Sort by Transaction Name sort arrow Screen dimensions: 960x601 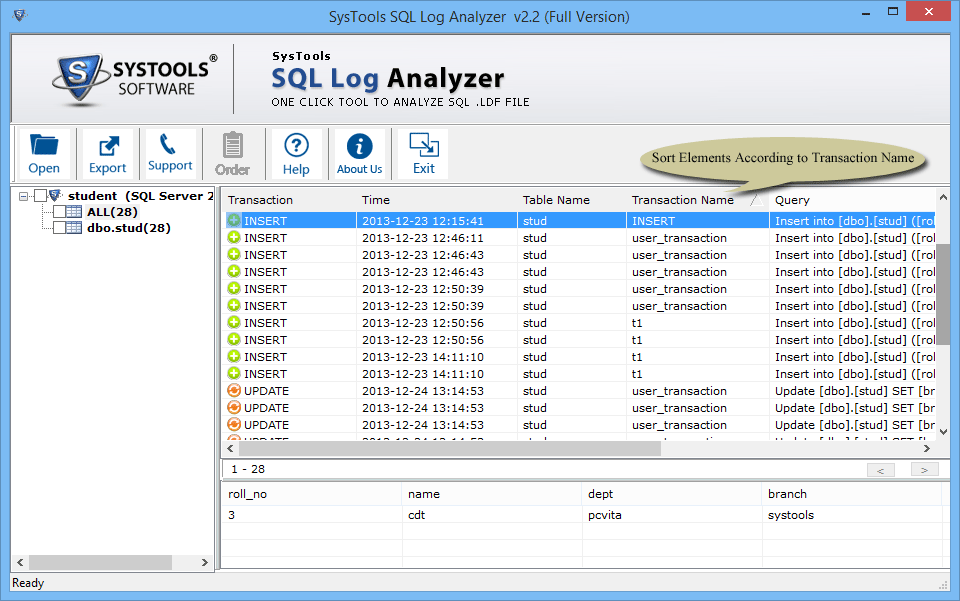pyautogui.click(x=757, y=200)
